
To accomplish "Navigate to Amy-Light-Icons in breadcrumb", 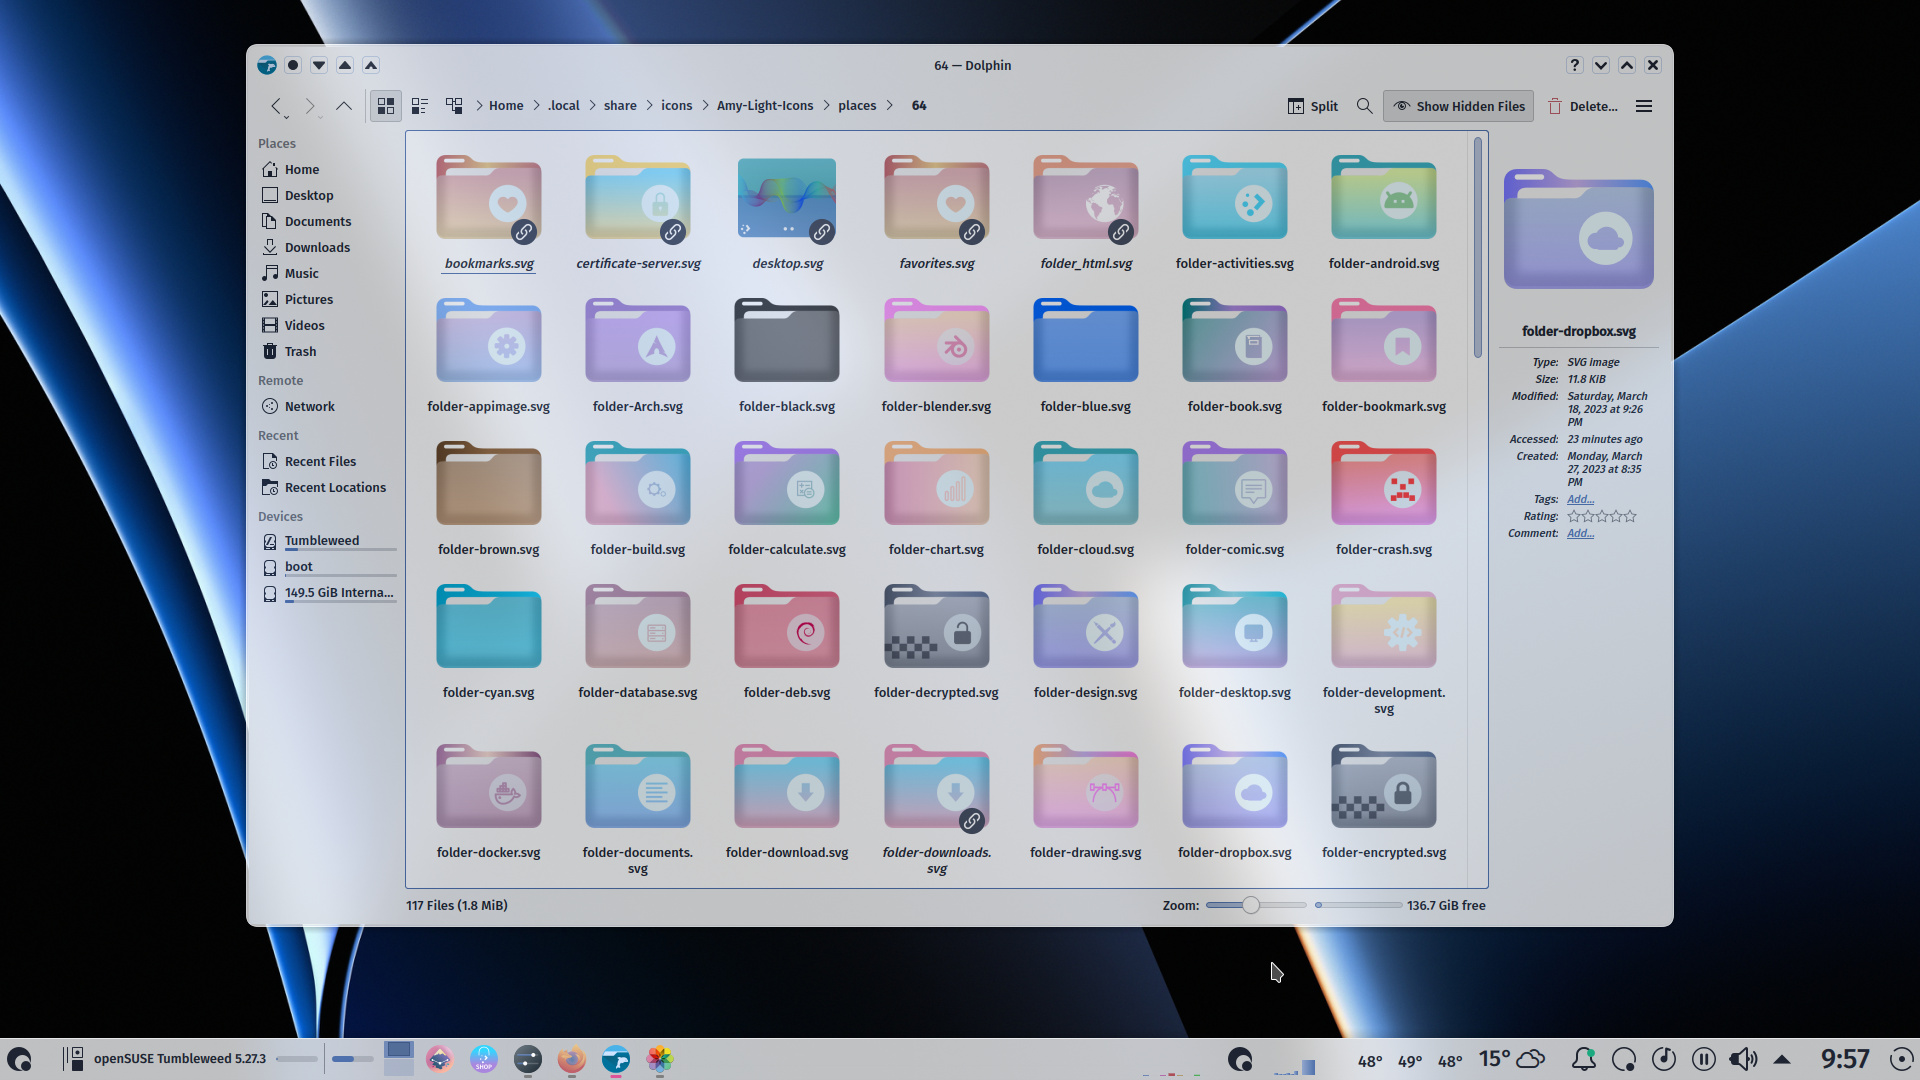I will [765, 106].
